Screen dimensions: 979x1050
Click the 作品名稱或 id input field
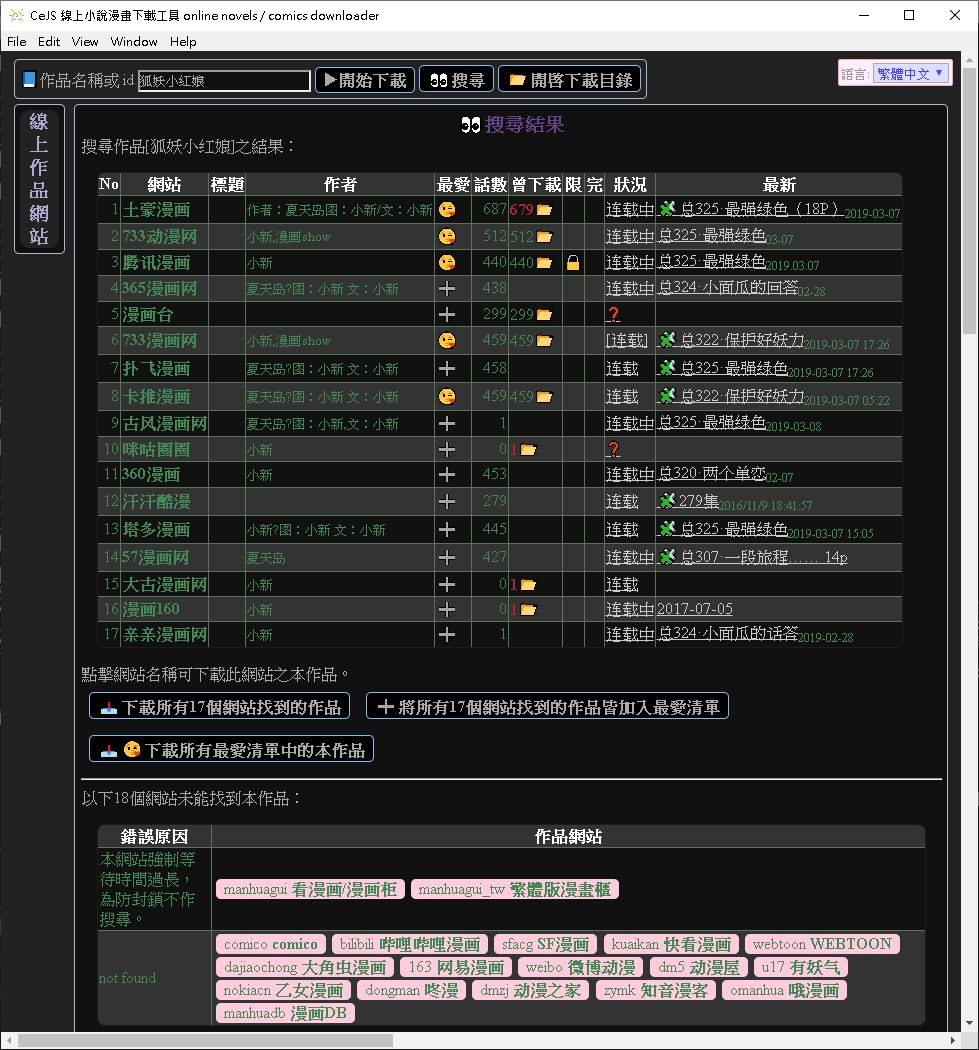click(224, 81)
